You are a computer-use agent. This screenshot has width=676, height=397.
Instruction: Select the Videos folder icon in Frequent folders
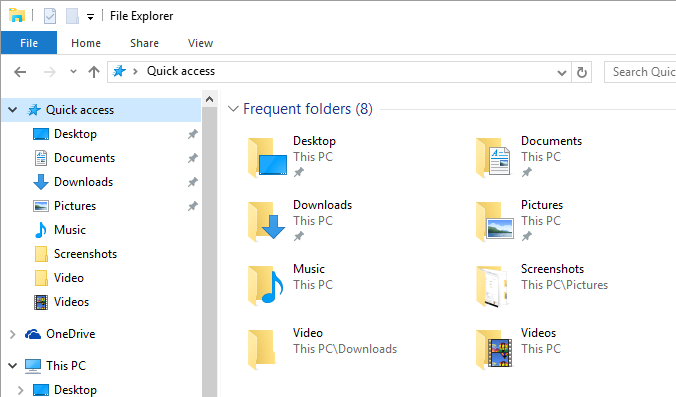(494, 349)
